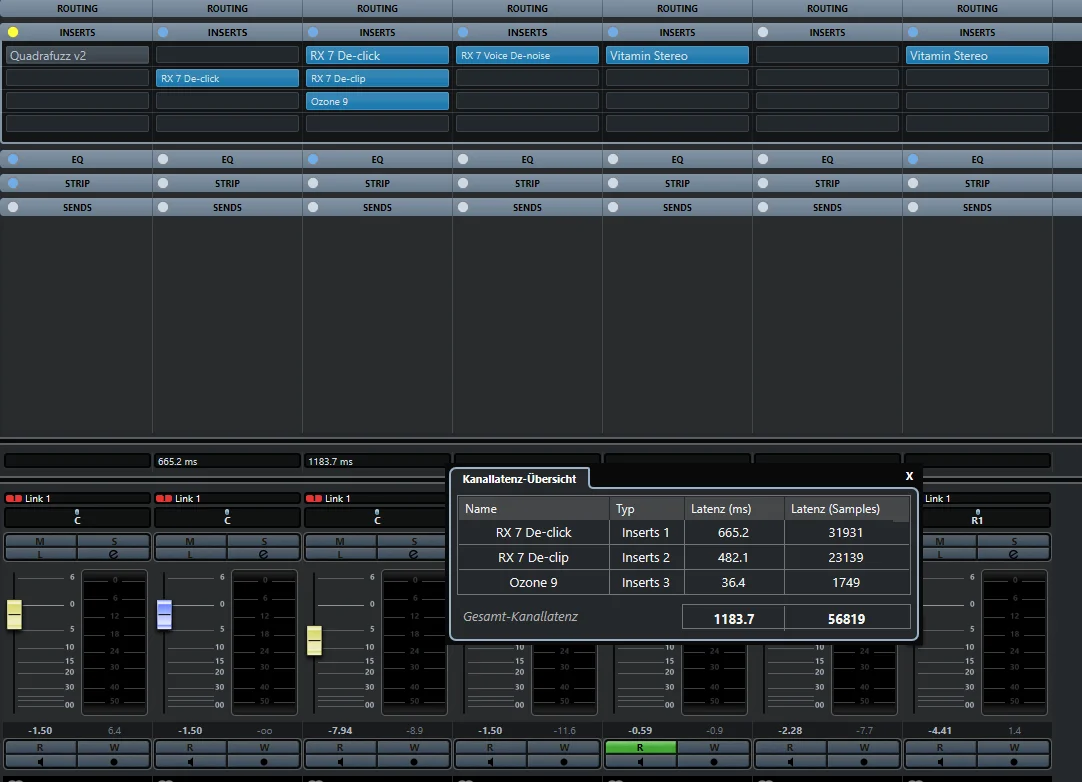Expand the EQ section on RX 7 Voice De-noise channel

click(x=527, y=159)
